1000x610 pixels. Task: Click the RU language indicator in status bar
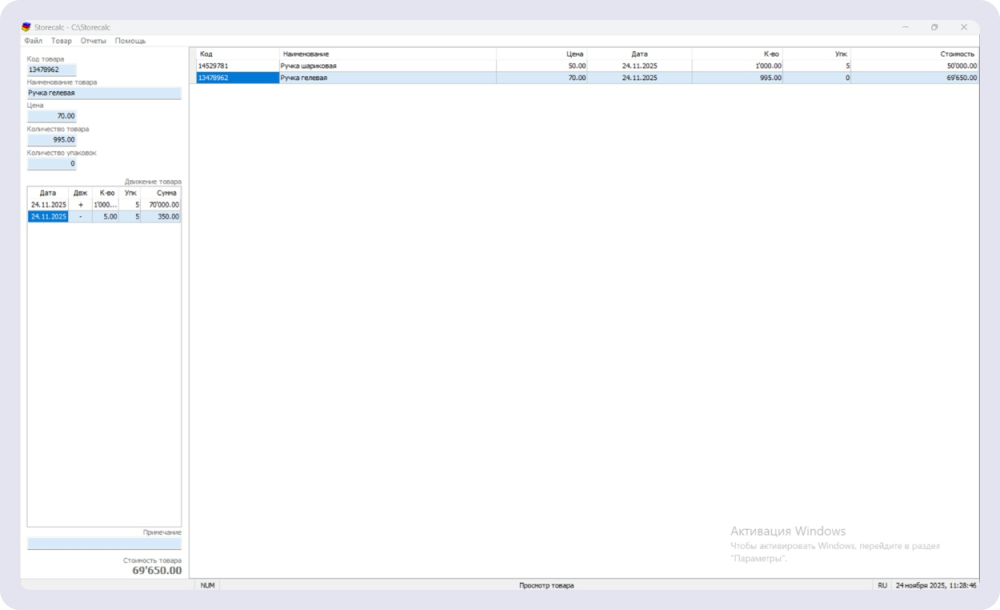tap(882, 585)
